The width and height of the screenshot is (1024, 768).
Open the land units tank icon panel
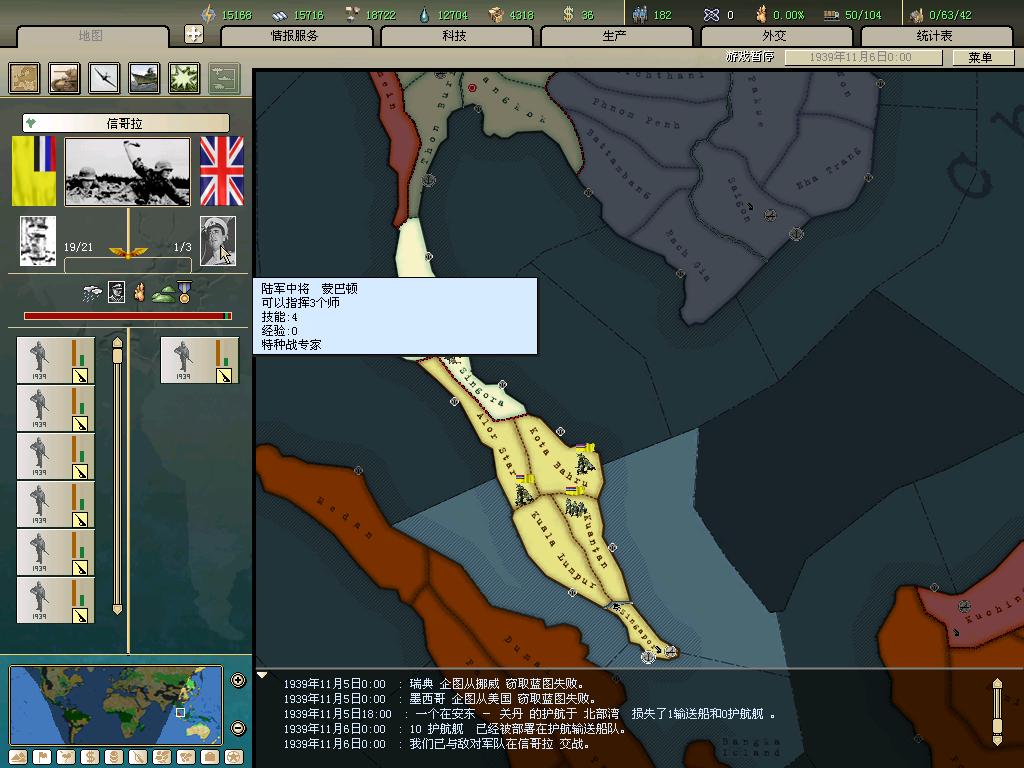65,78
